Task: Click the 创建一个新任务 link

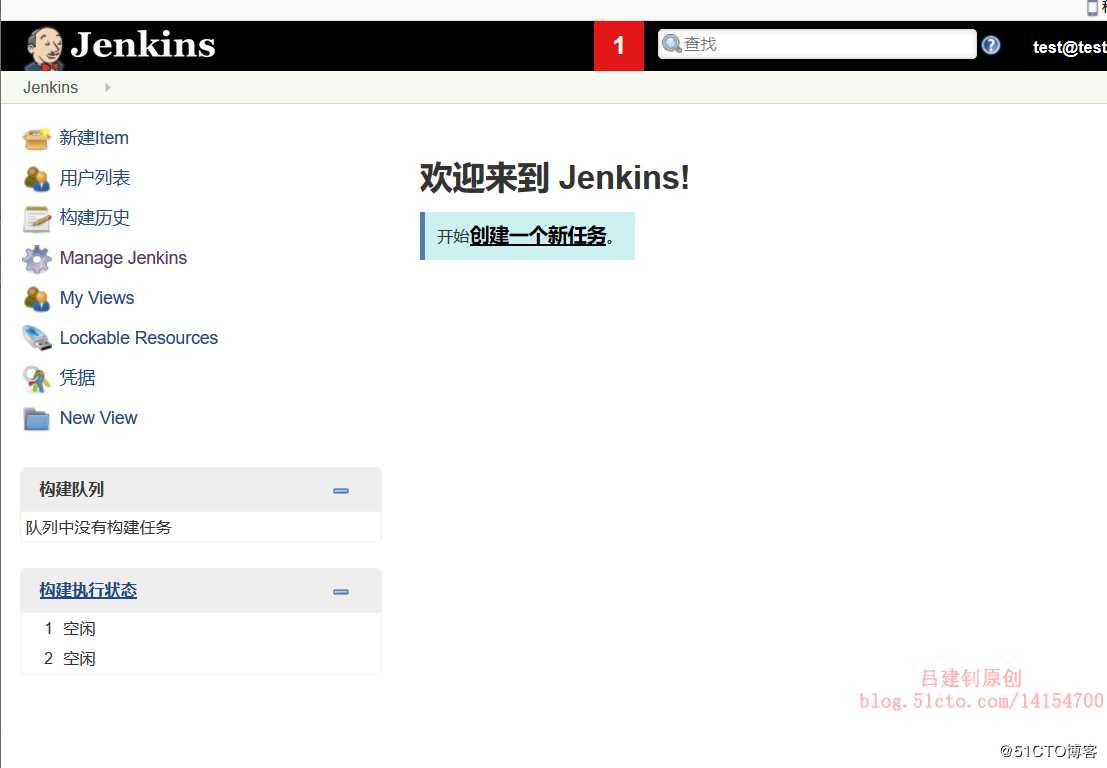Action: point(538,236)
